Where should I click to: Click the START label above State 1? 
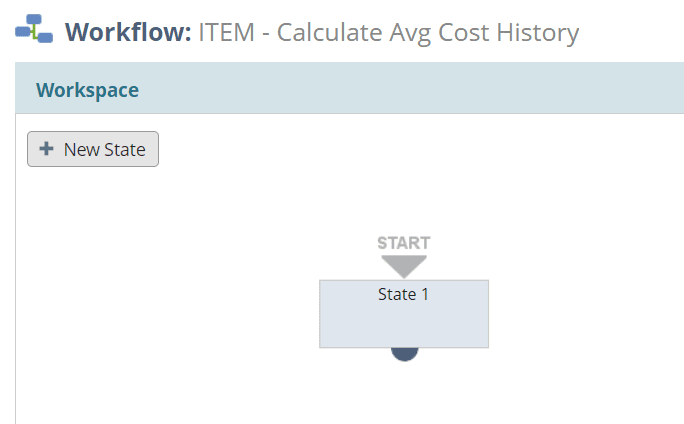[x=404, y=243]
